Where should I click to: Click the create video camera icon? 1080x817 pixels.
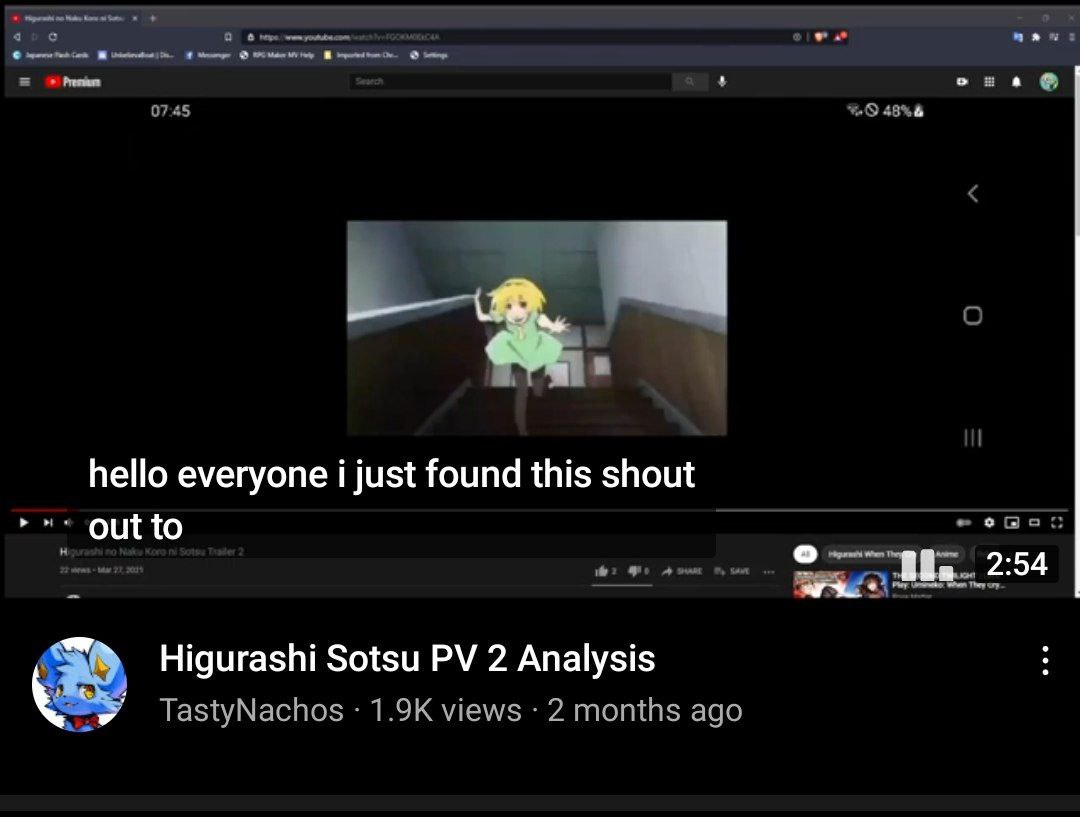pos(962,81)
